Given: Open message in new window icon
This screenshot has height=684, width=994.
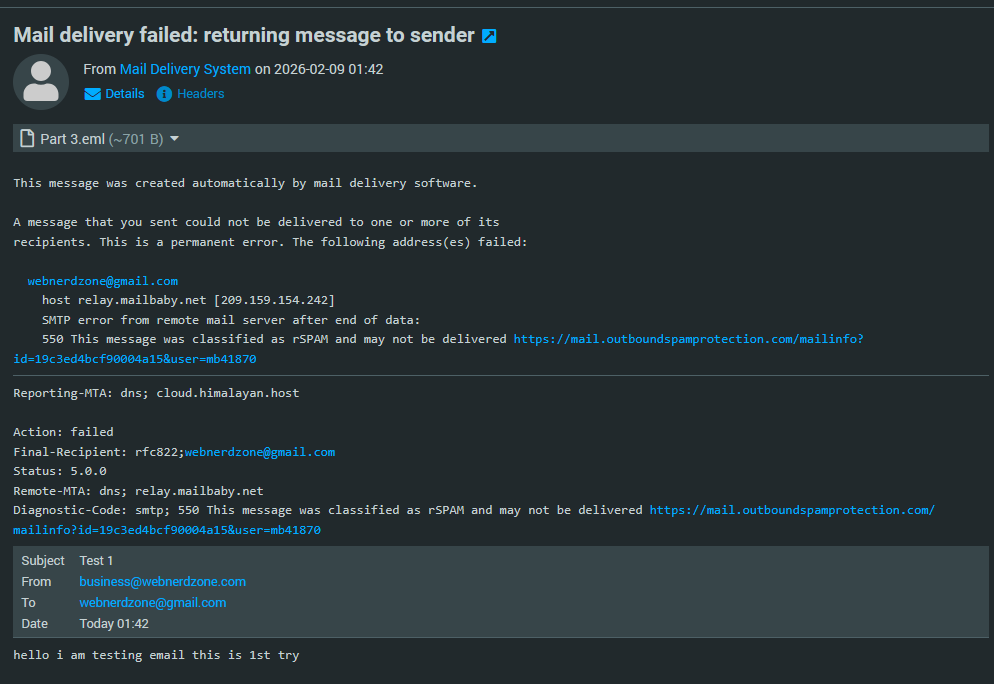Looking at the screenshot, I should click(489, 36).
